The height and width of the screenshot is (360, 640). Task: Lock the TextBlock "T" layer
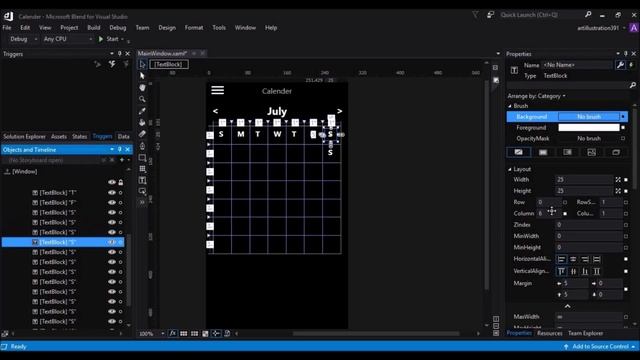pyautogui.click(x=120, y=193)
